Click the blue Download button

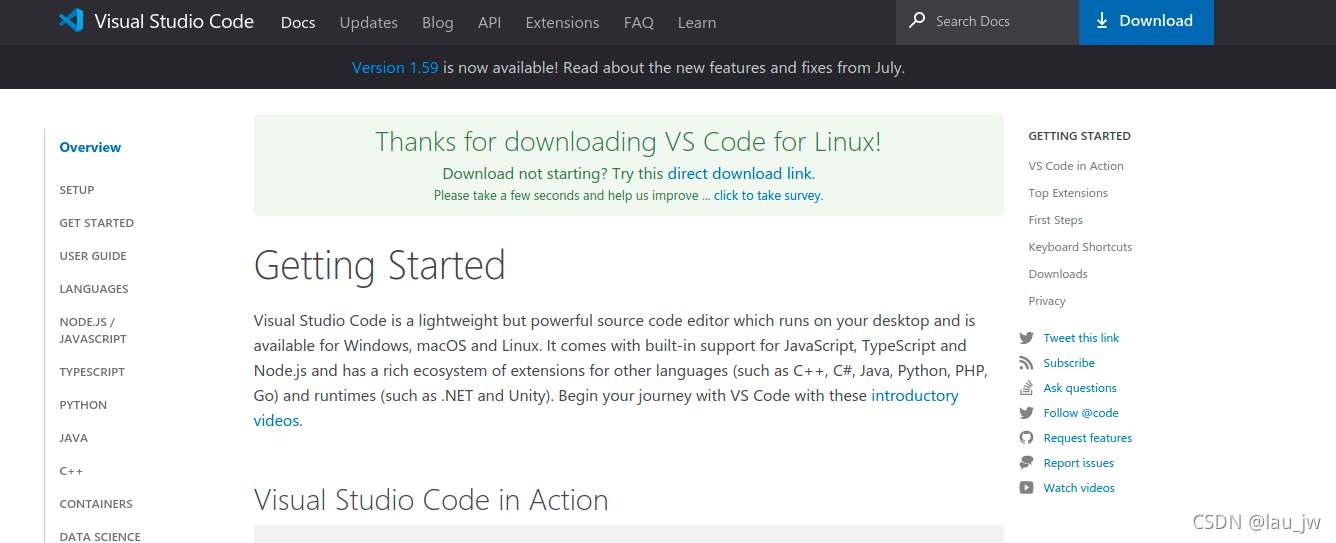pyautogui.click(x=1146, y=22)
